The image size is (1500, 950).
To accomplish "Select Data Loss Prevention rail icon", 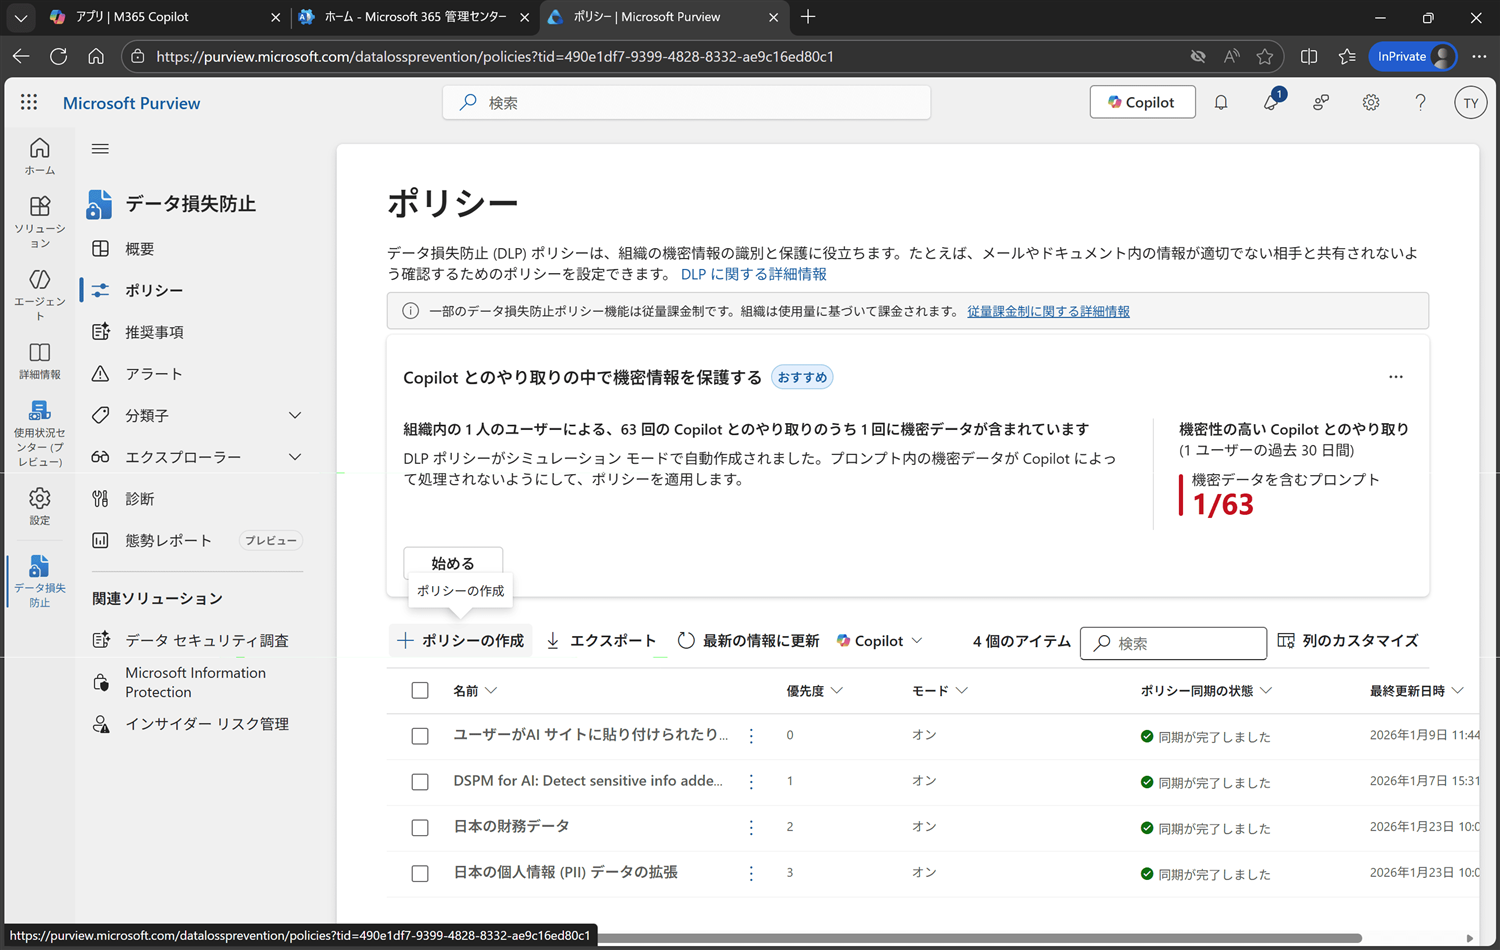I will click(x=39, y=581).
